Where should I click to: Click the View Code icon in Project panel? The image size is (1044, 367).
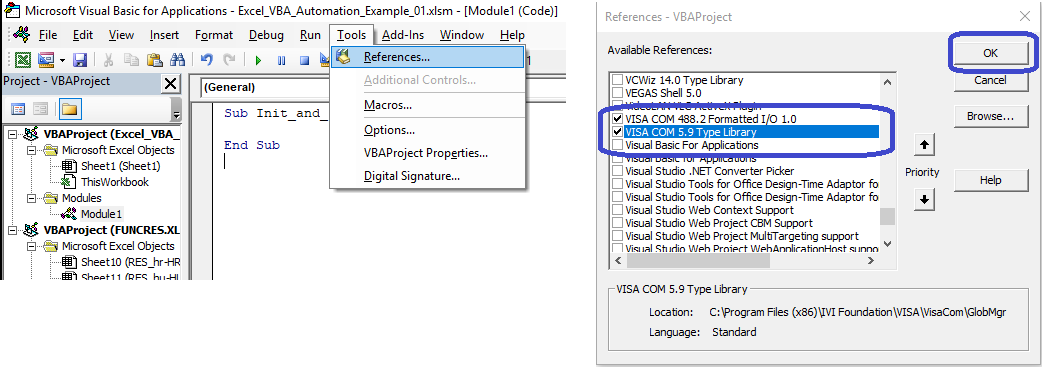[x=18, y=109]
